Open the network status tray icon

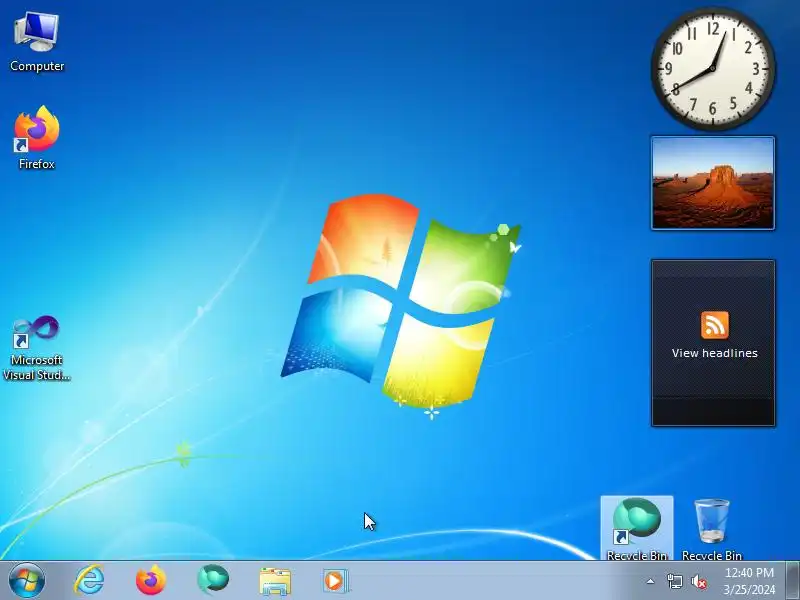(674, 581)
